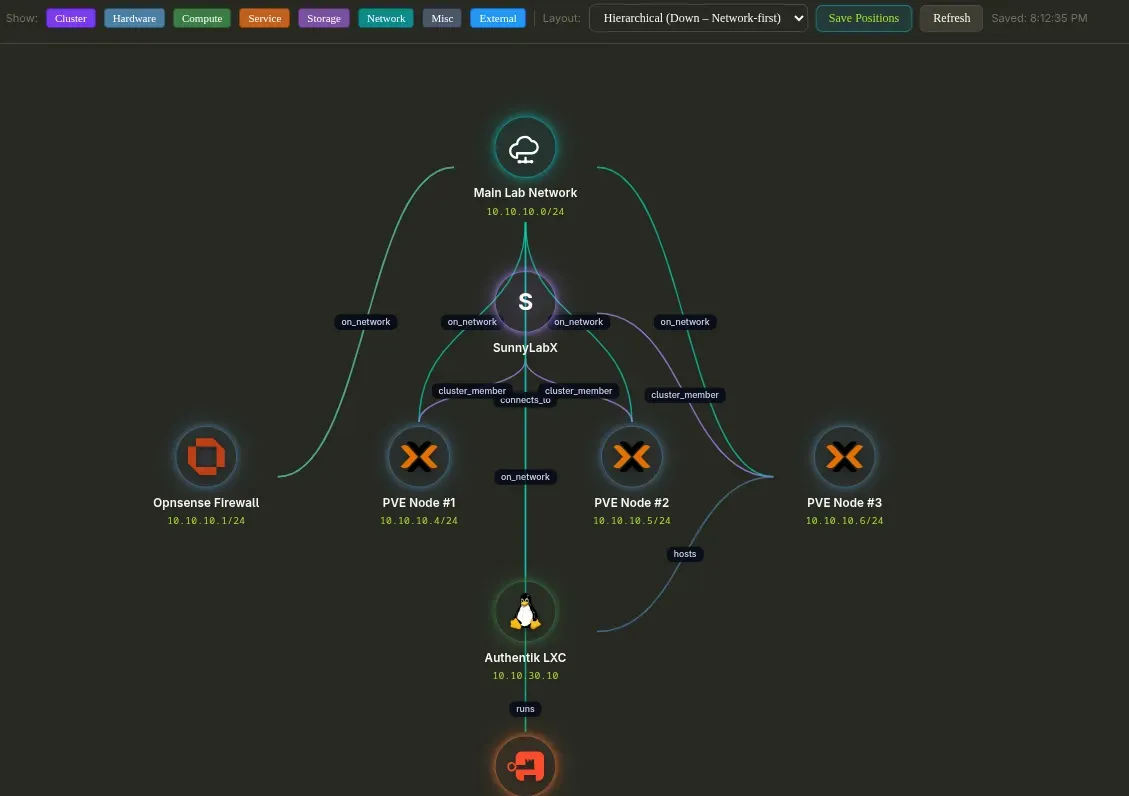Click Save Positions button

[x=863, y=18]
